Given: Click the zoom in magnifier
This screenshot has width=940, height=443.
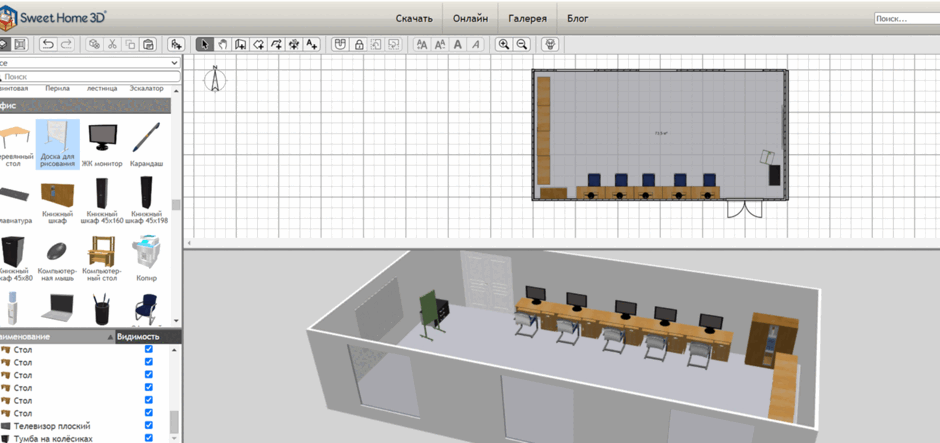Looking at the screenshot, I should point(504,44).
